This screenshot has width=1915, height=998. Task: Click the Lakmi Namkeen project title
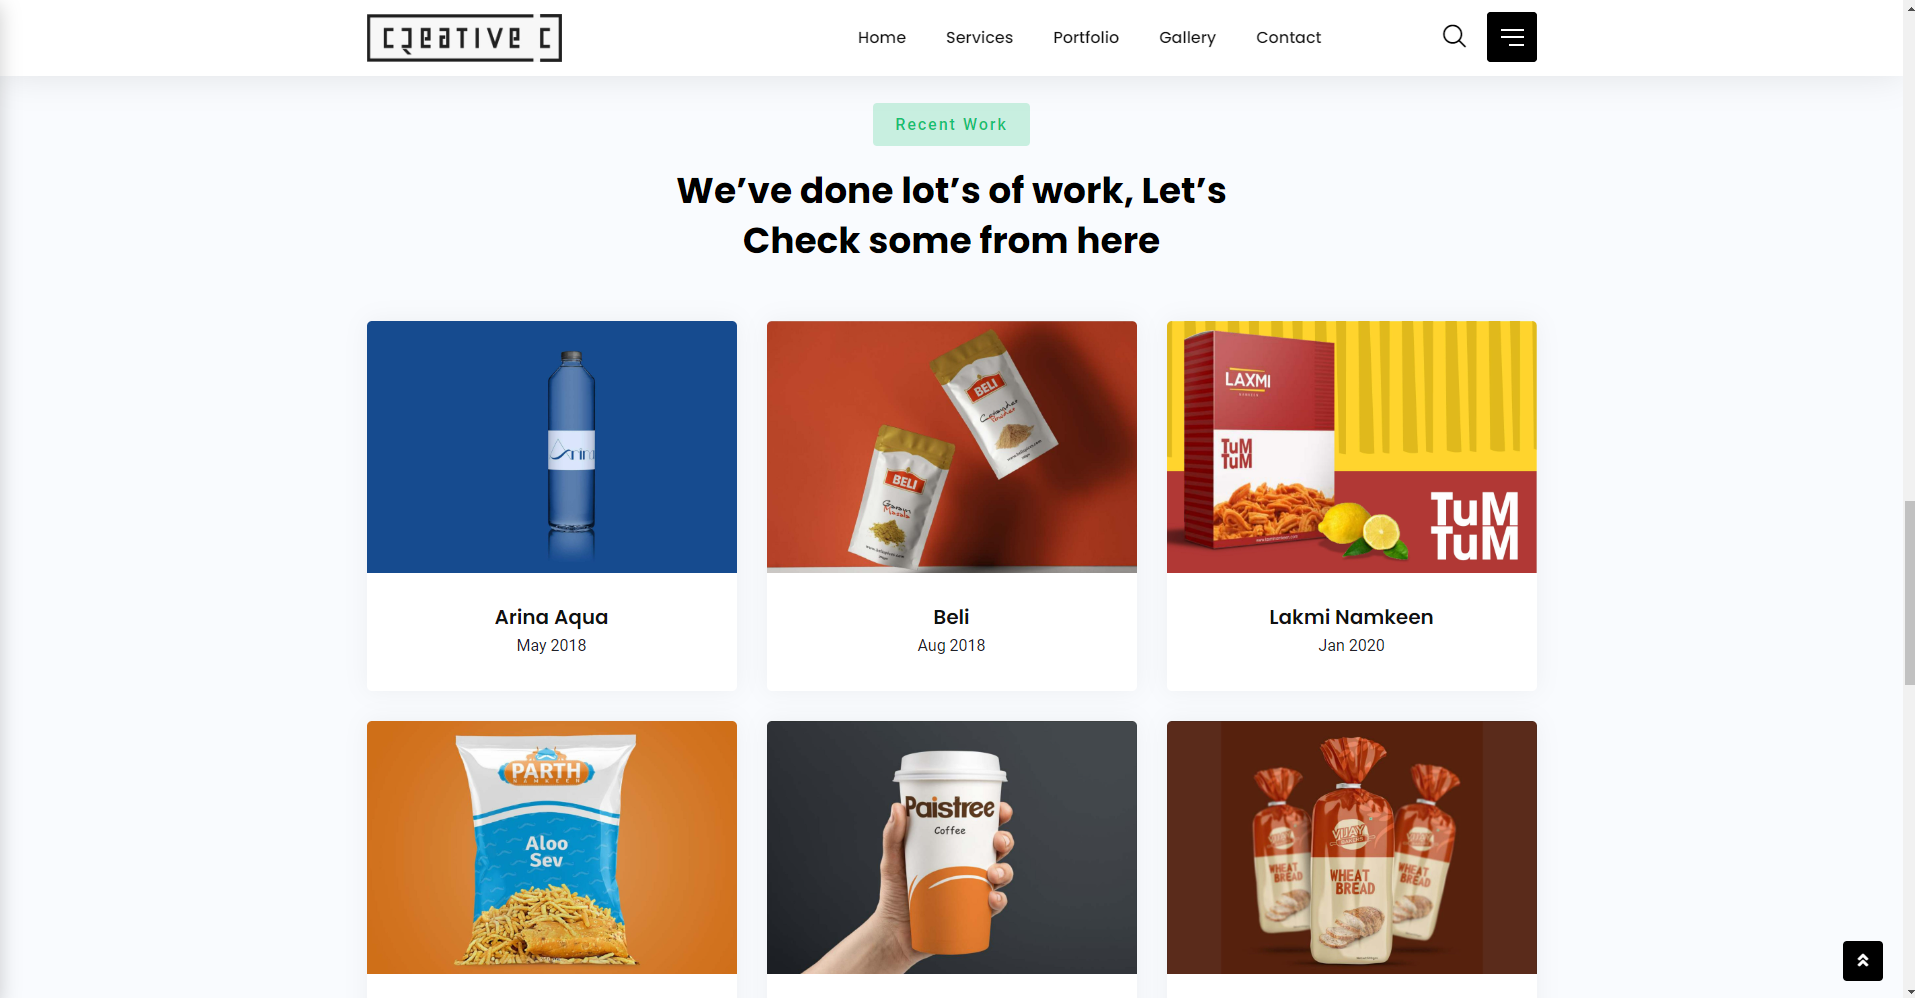coord(1351,617)
